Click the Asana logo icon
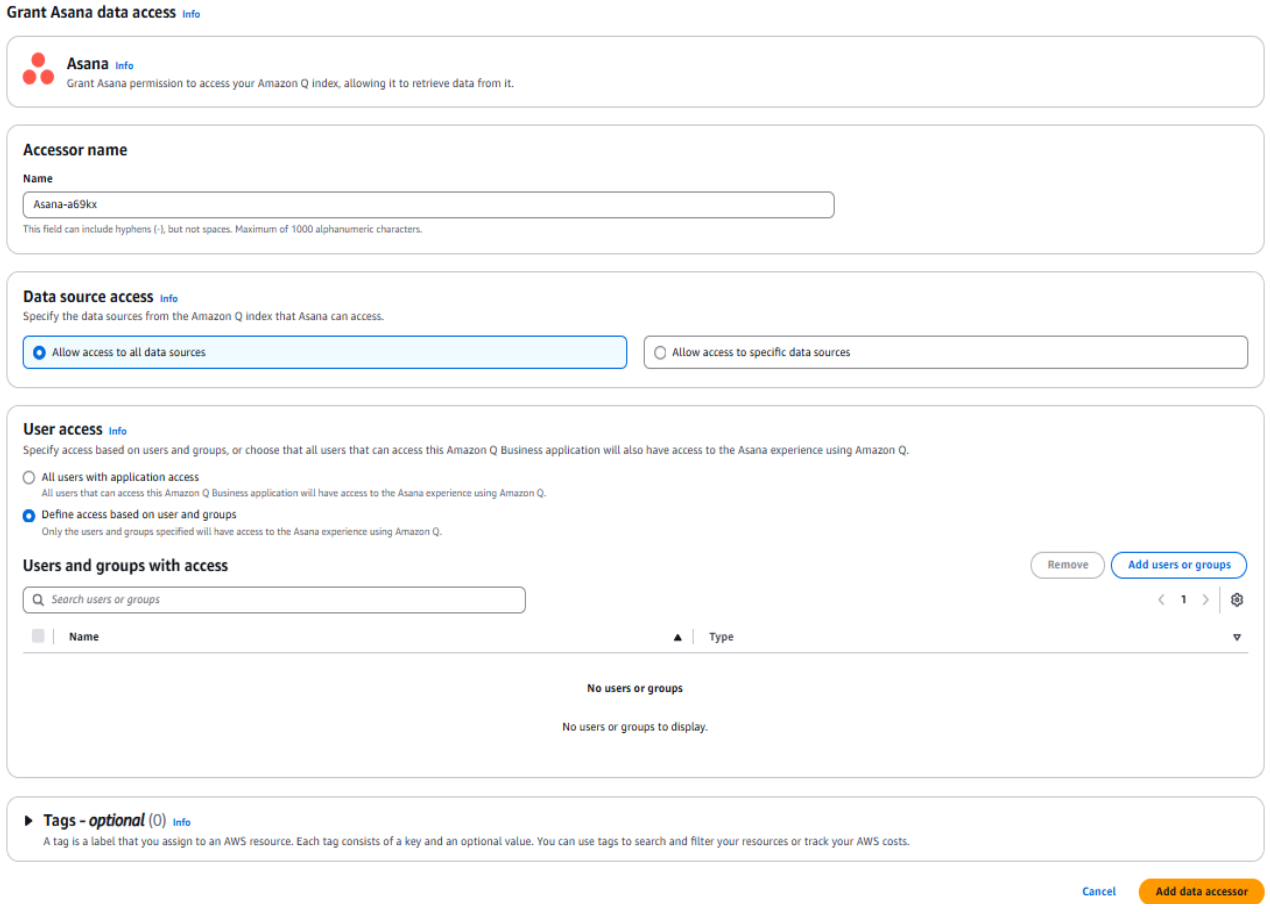This screenshot has height=912, width=1270. 38,69
